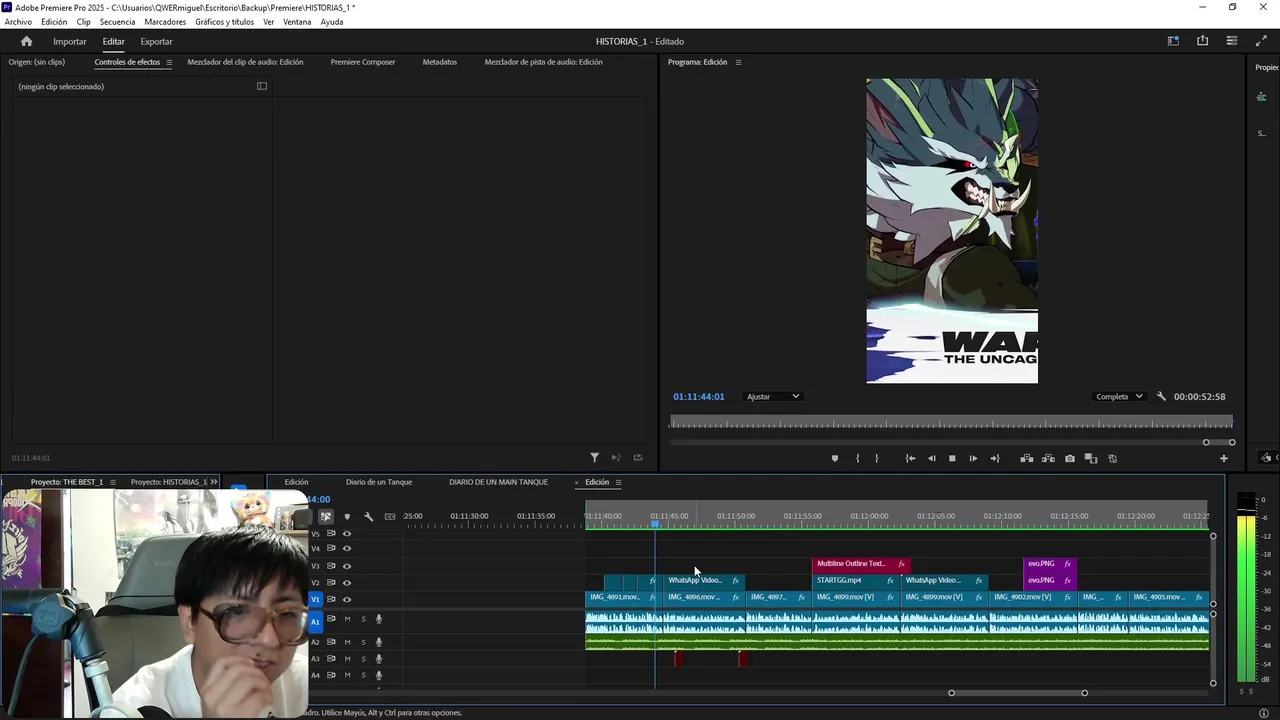Switch to Premiere Composer tab
This screenshot has width=1280, height=720.
pyautogui.click(x=363, y=62)
